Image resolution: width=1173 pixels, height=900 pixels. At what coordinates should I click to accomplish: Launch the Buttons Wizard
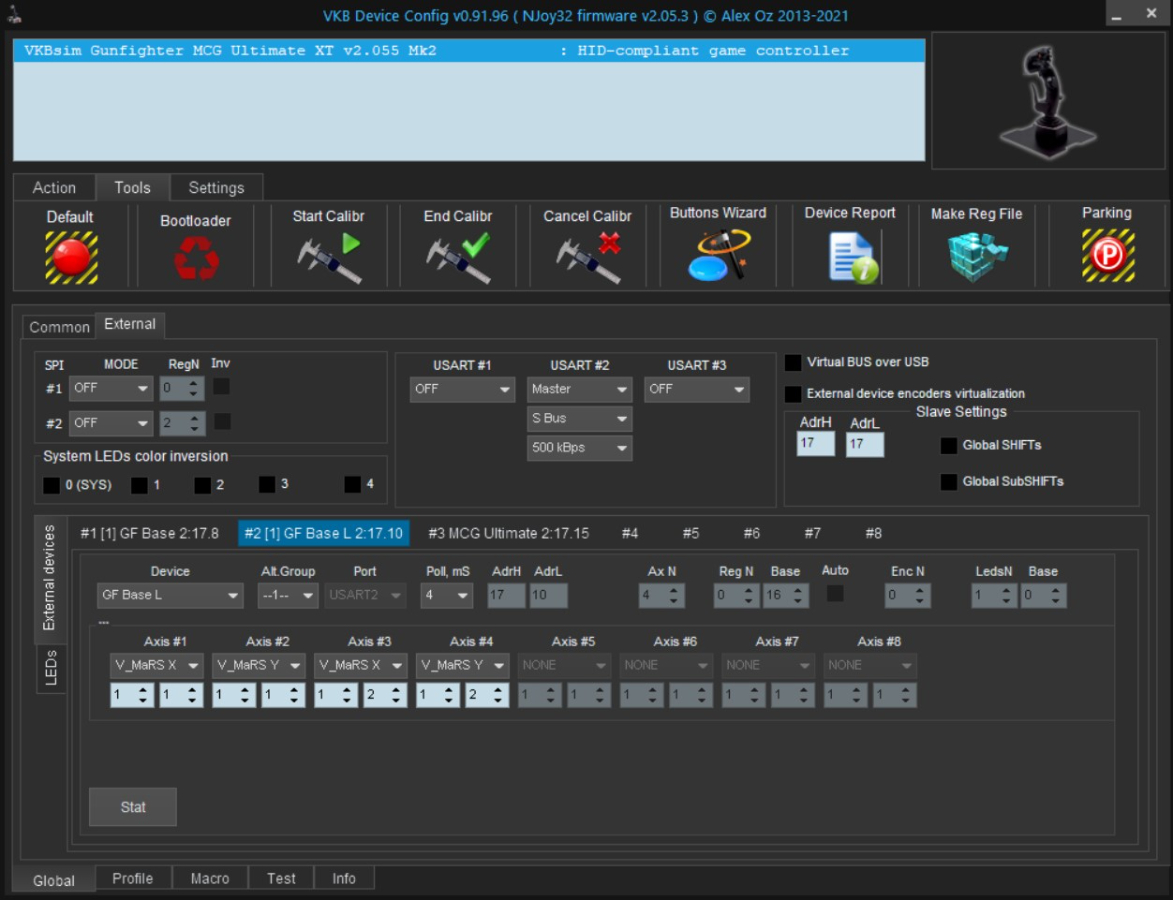pyautogui.click(x=718, y=255)
